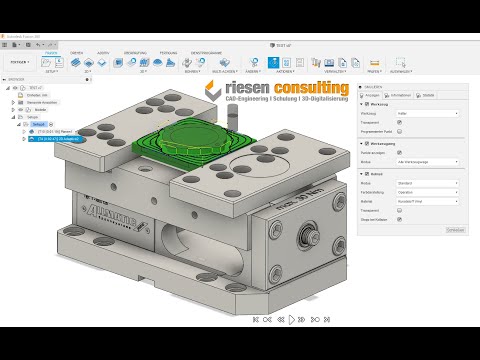Toggle the Werkzeugweg section checkbox
480x360 pixels.
[x=367, y=144]
